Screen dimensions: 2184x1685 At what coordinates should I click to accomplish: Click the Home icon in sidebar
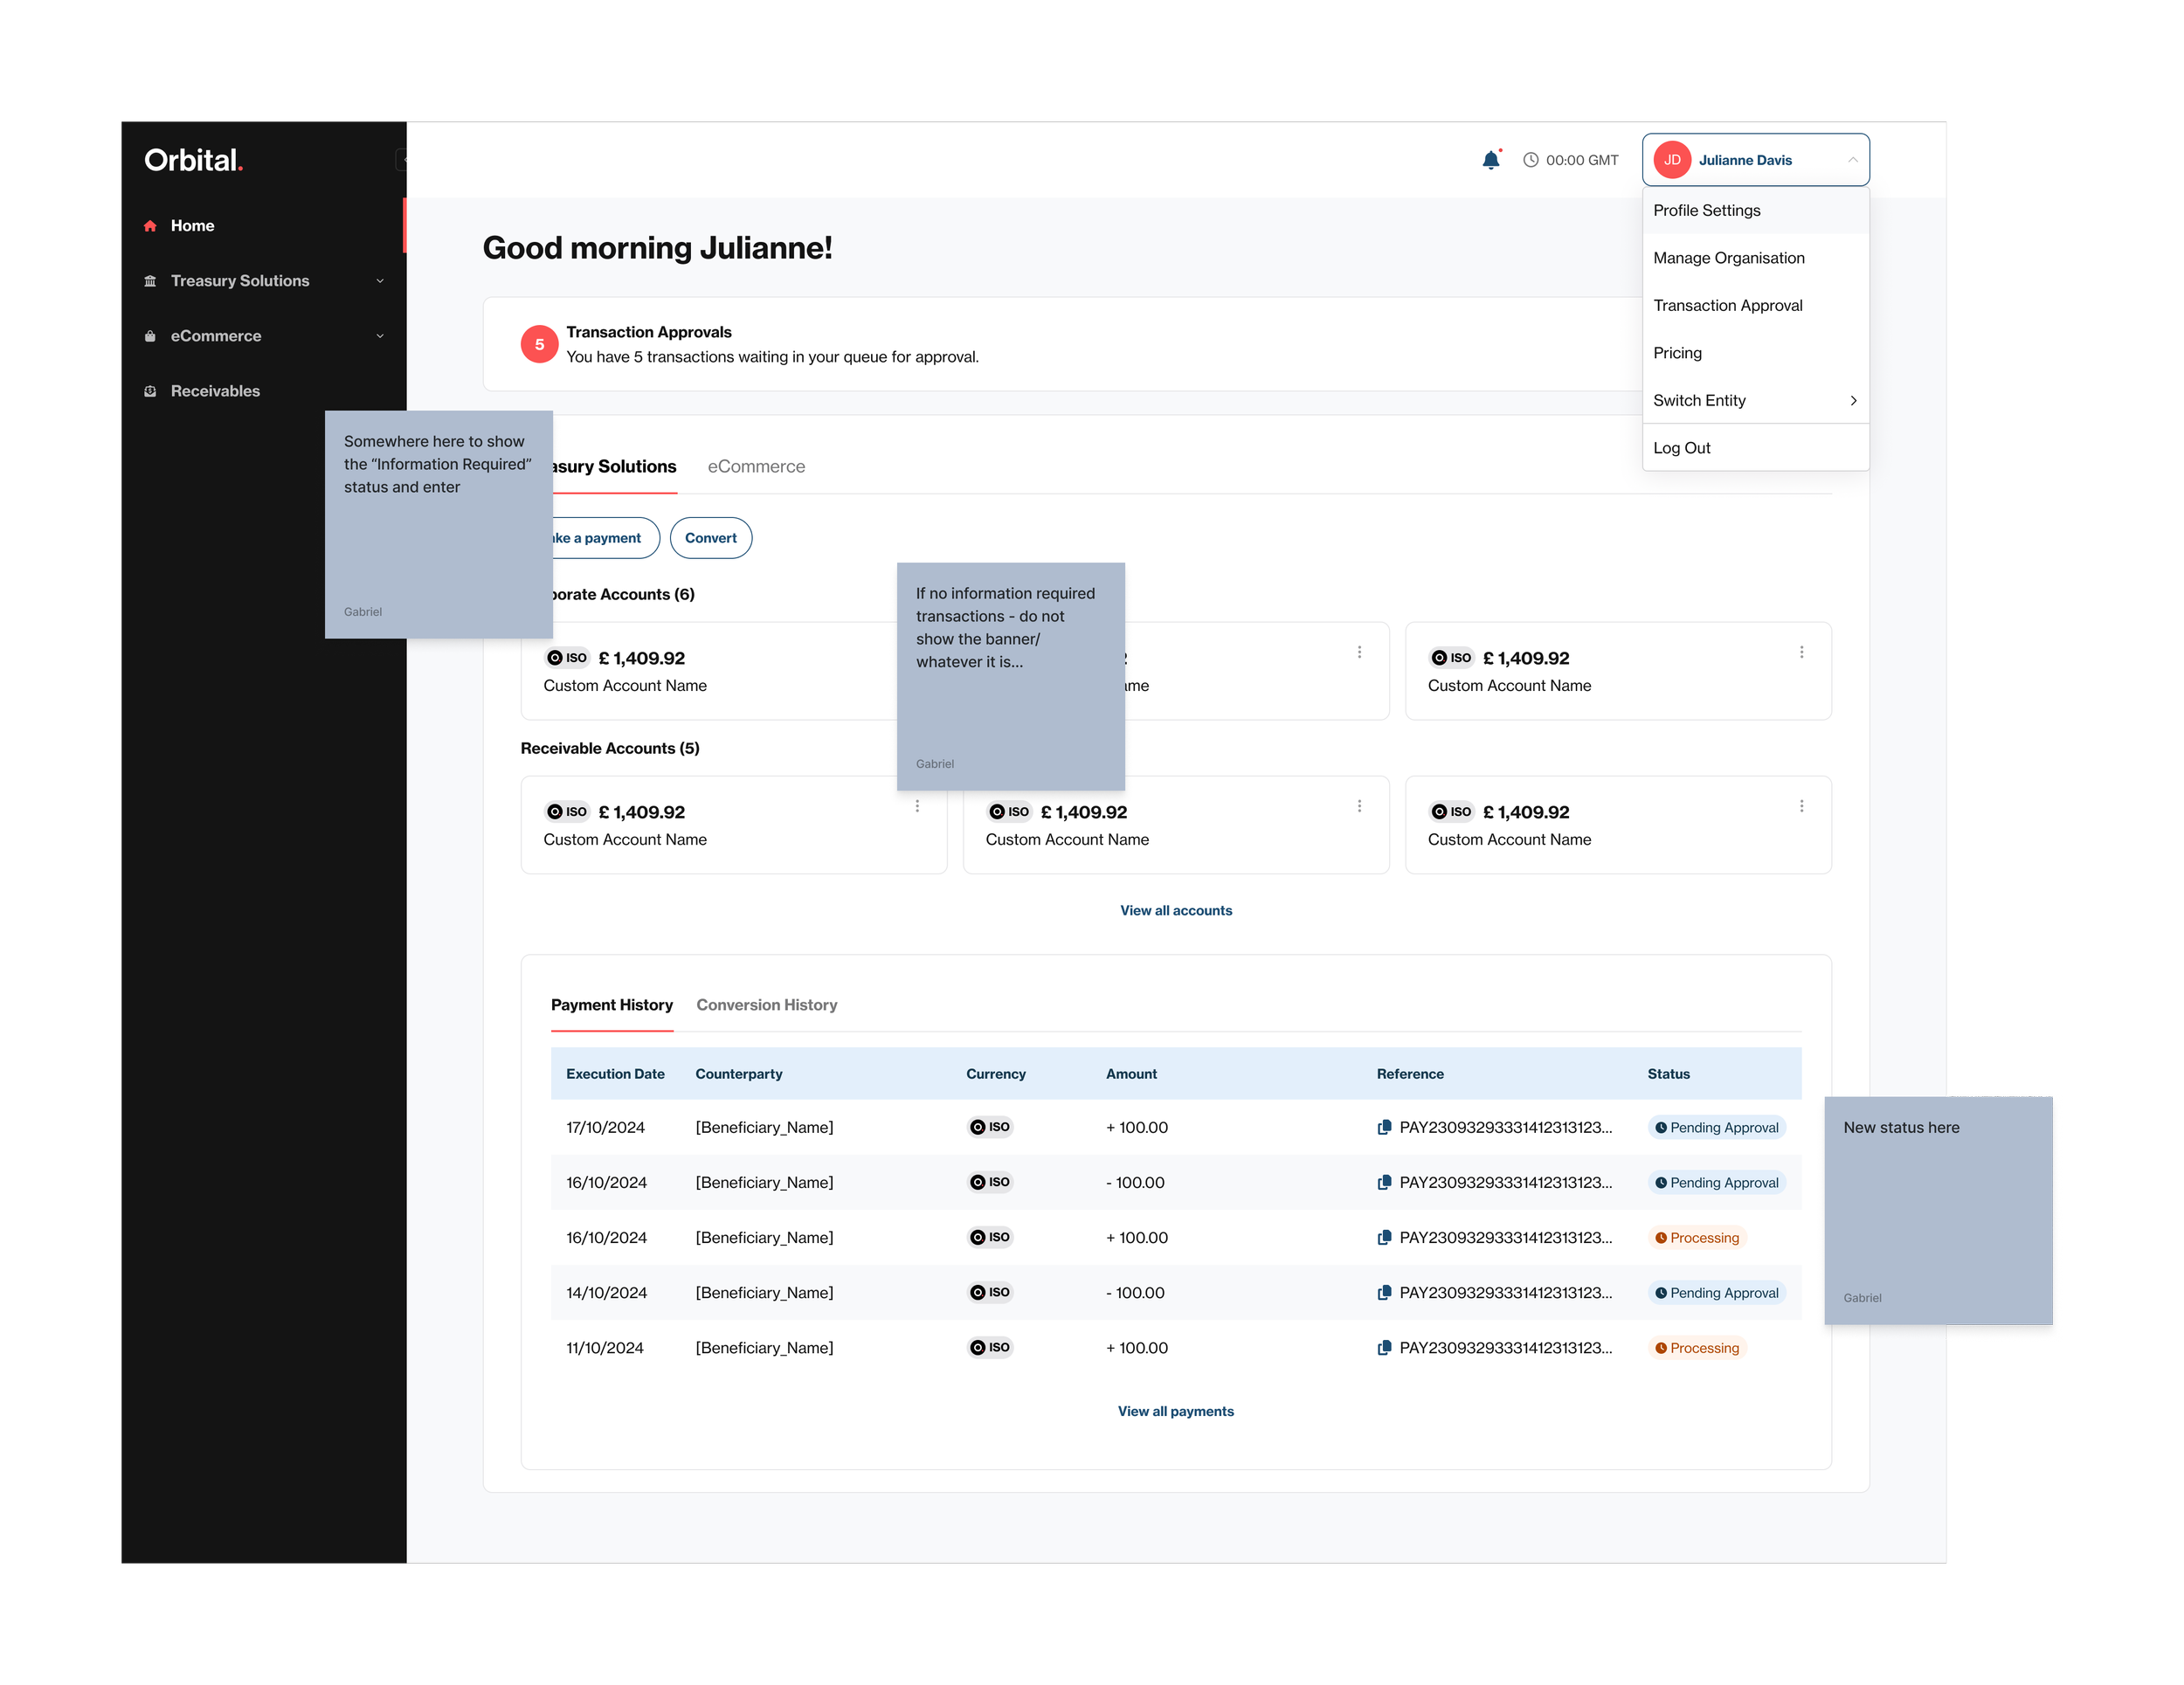pos(150,226)
